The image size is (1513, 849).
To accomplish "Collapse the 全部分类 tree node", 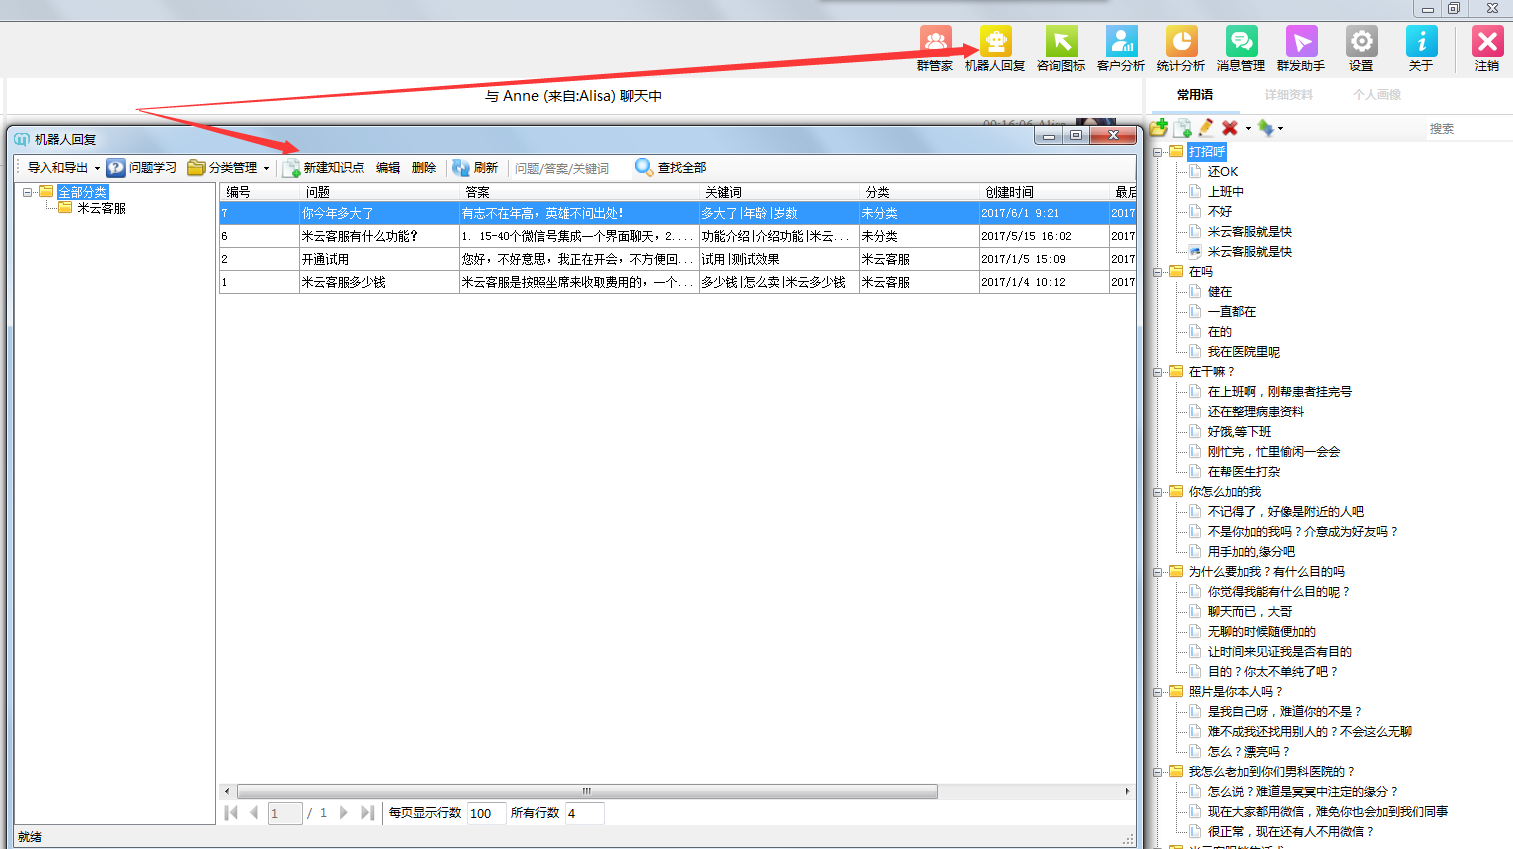I will (x=28, y=192).
